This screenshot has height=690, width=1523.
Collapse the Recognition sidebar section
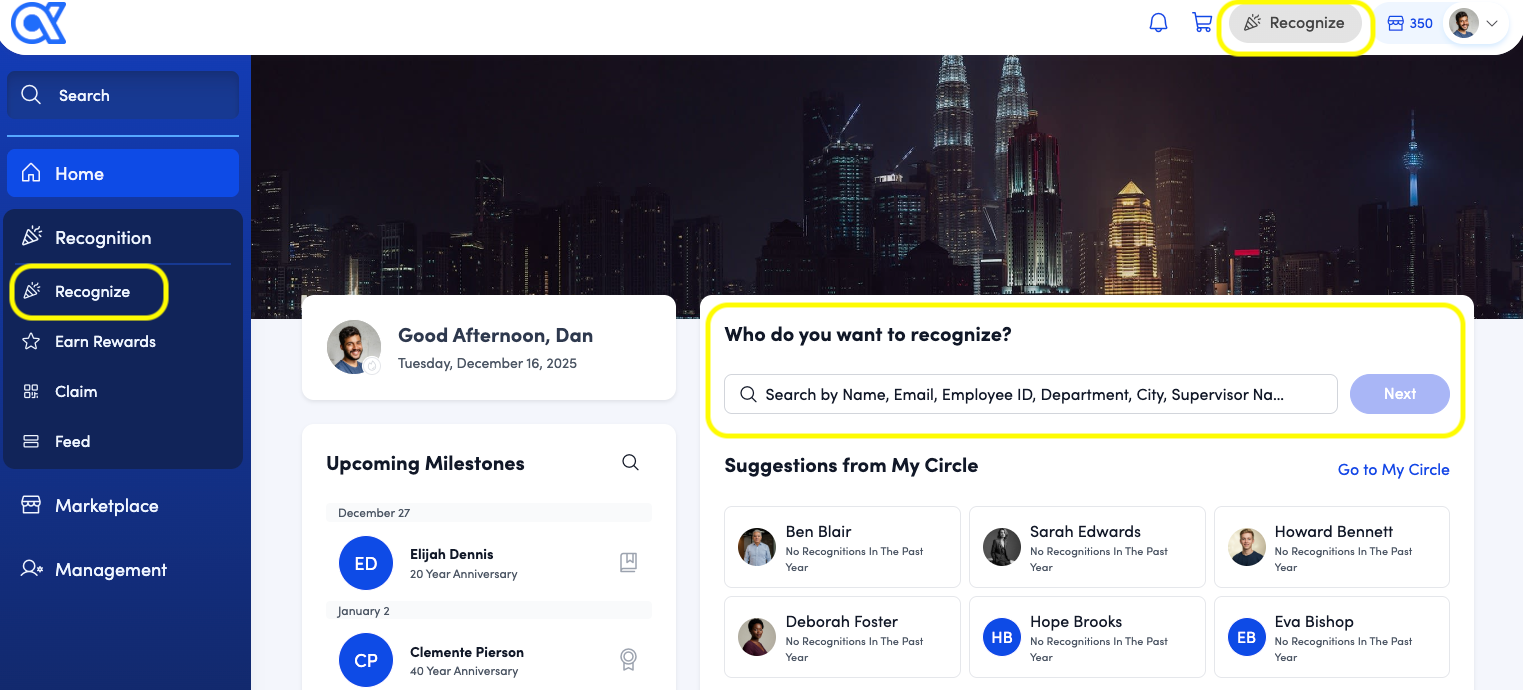pos(103,238)
